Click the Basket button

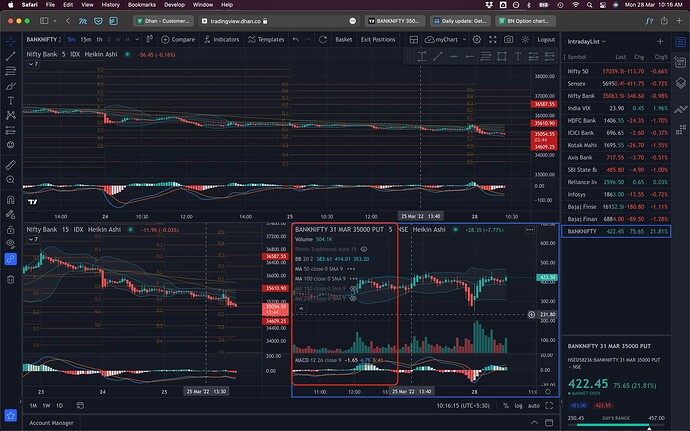[x=344, y=40]
